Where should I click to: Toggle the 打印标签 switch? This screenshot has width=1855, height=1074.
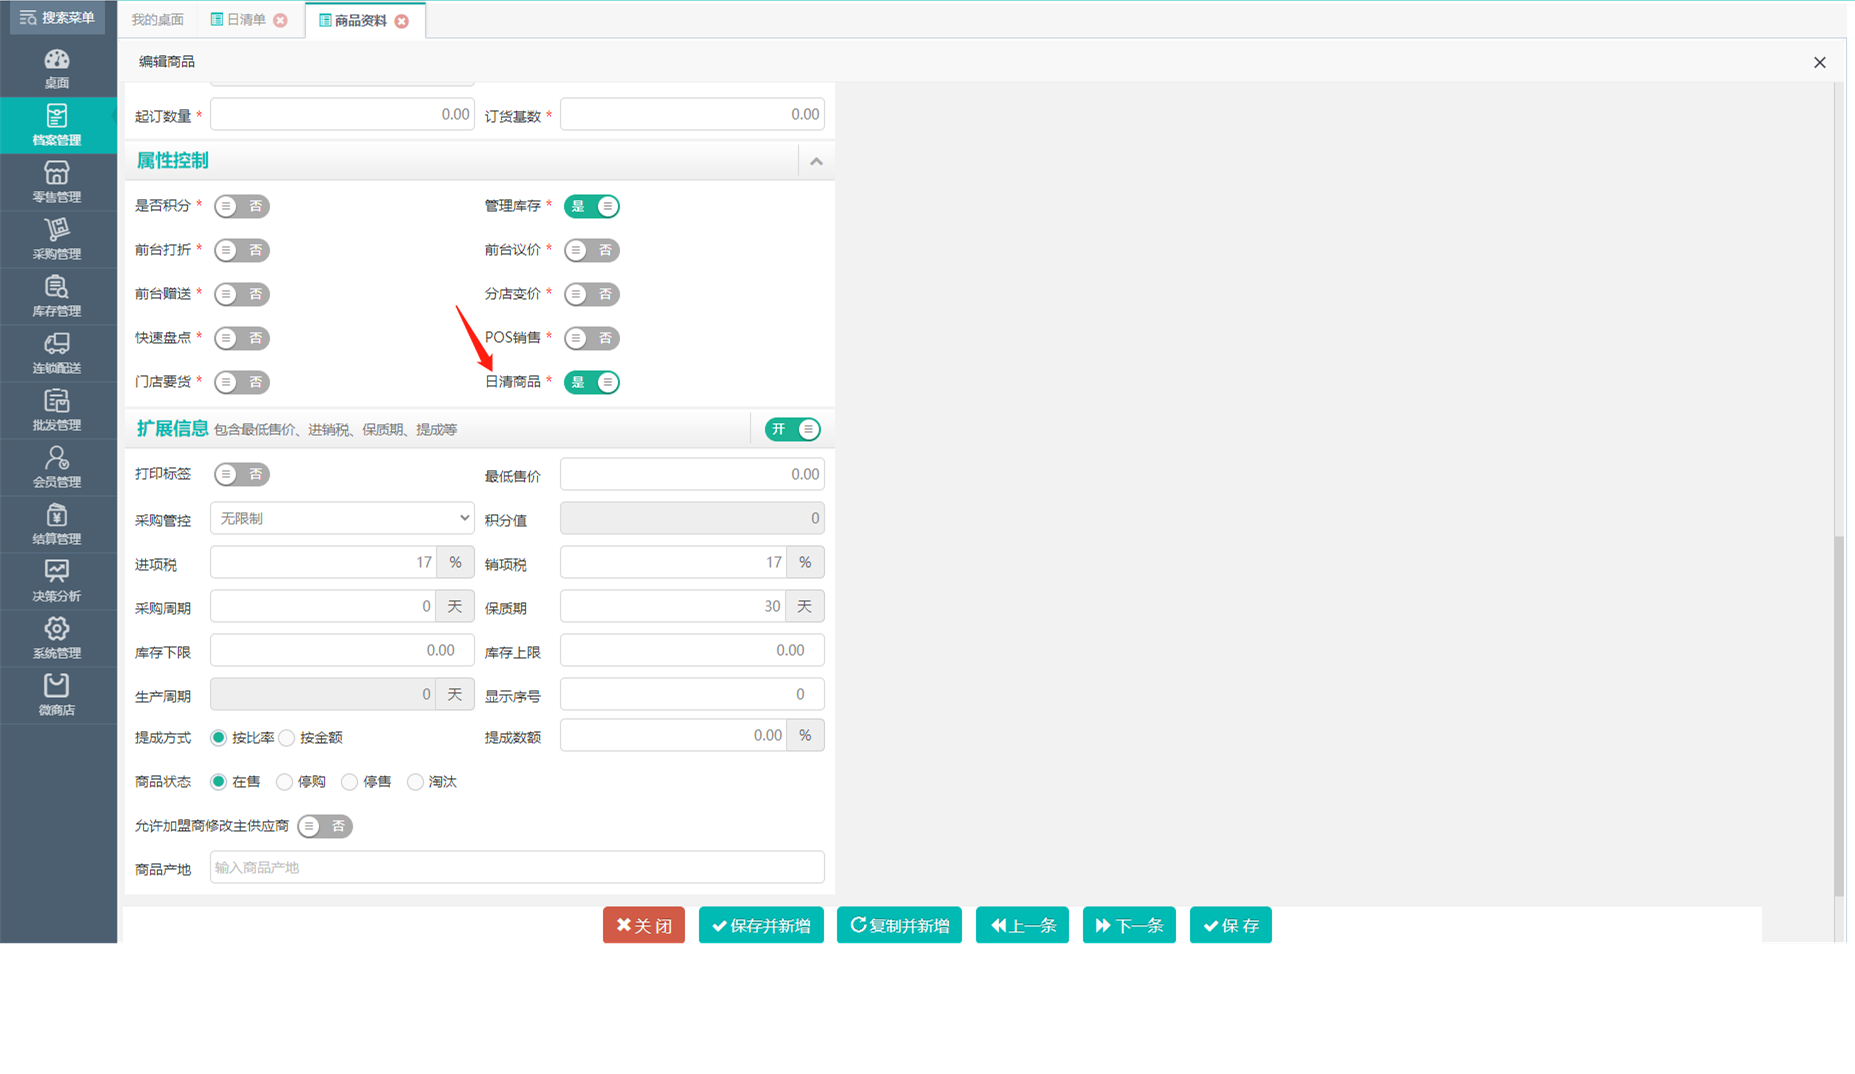[242, 474]
